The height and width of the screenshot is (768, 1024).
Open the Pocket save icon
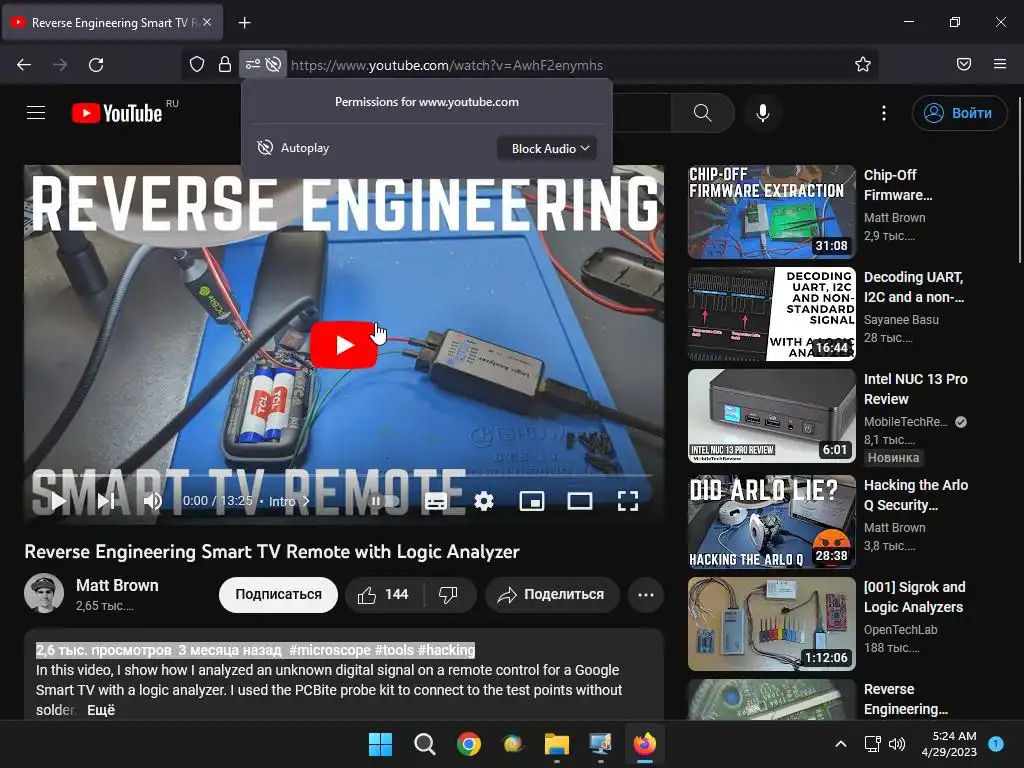pos(964,65)
